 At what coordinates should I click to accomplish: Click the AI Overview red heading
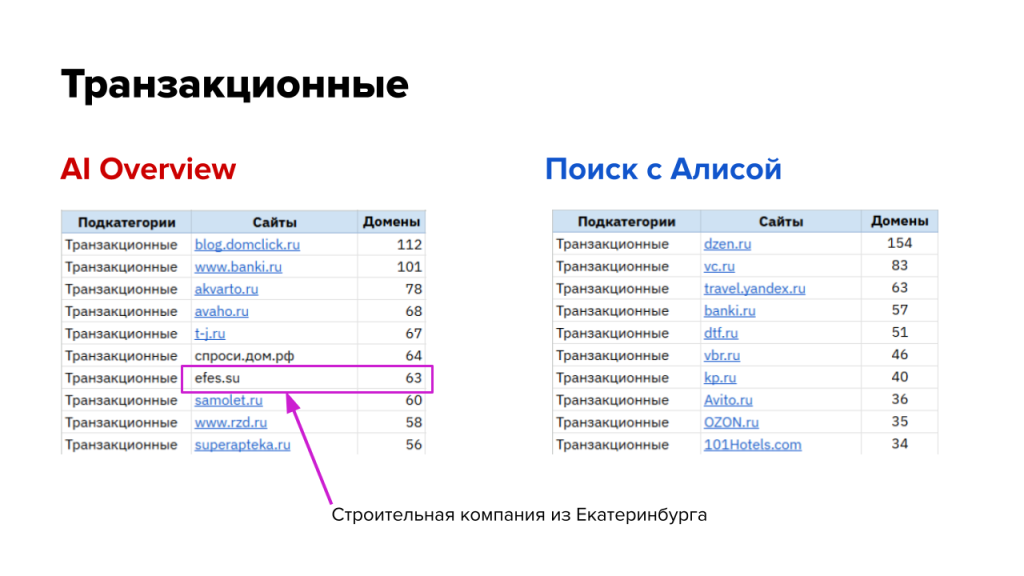click(x=148, y=169)
